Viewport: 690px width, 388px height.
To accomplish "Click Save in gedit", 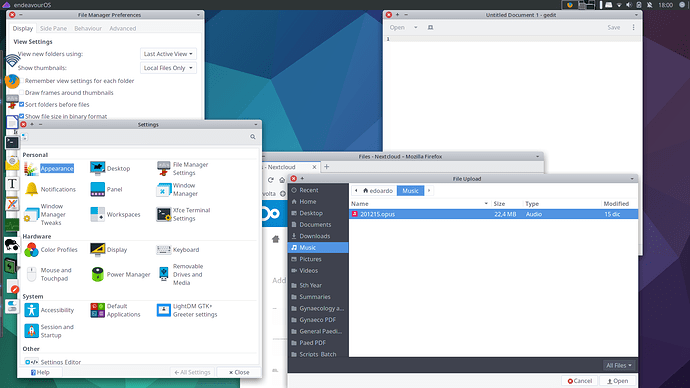I will (x=613, y=27).
